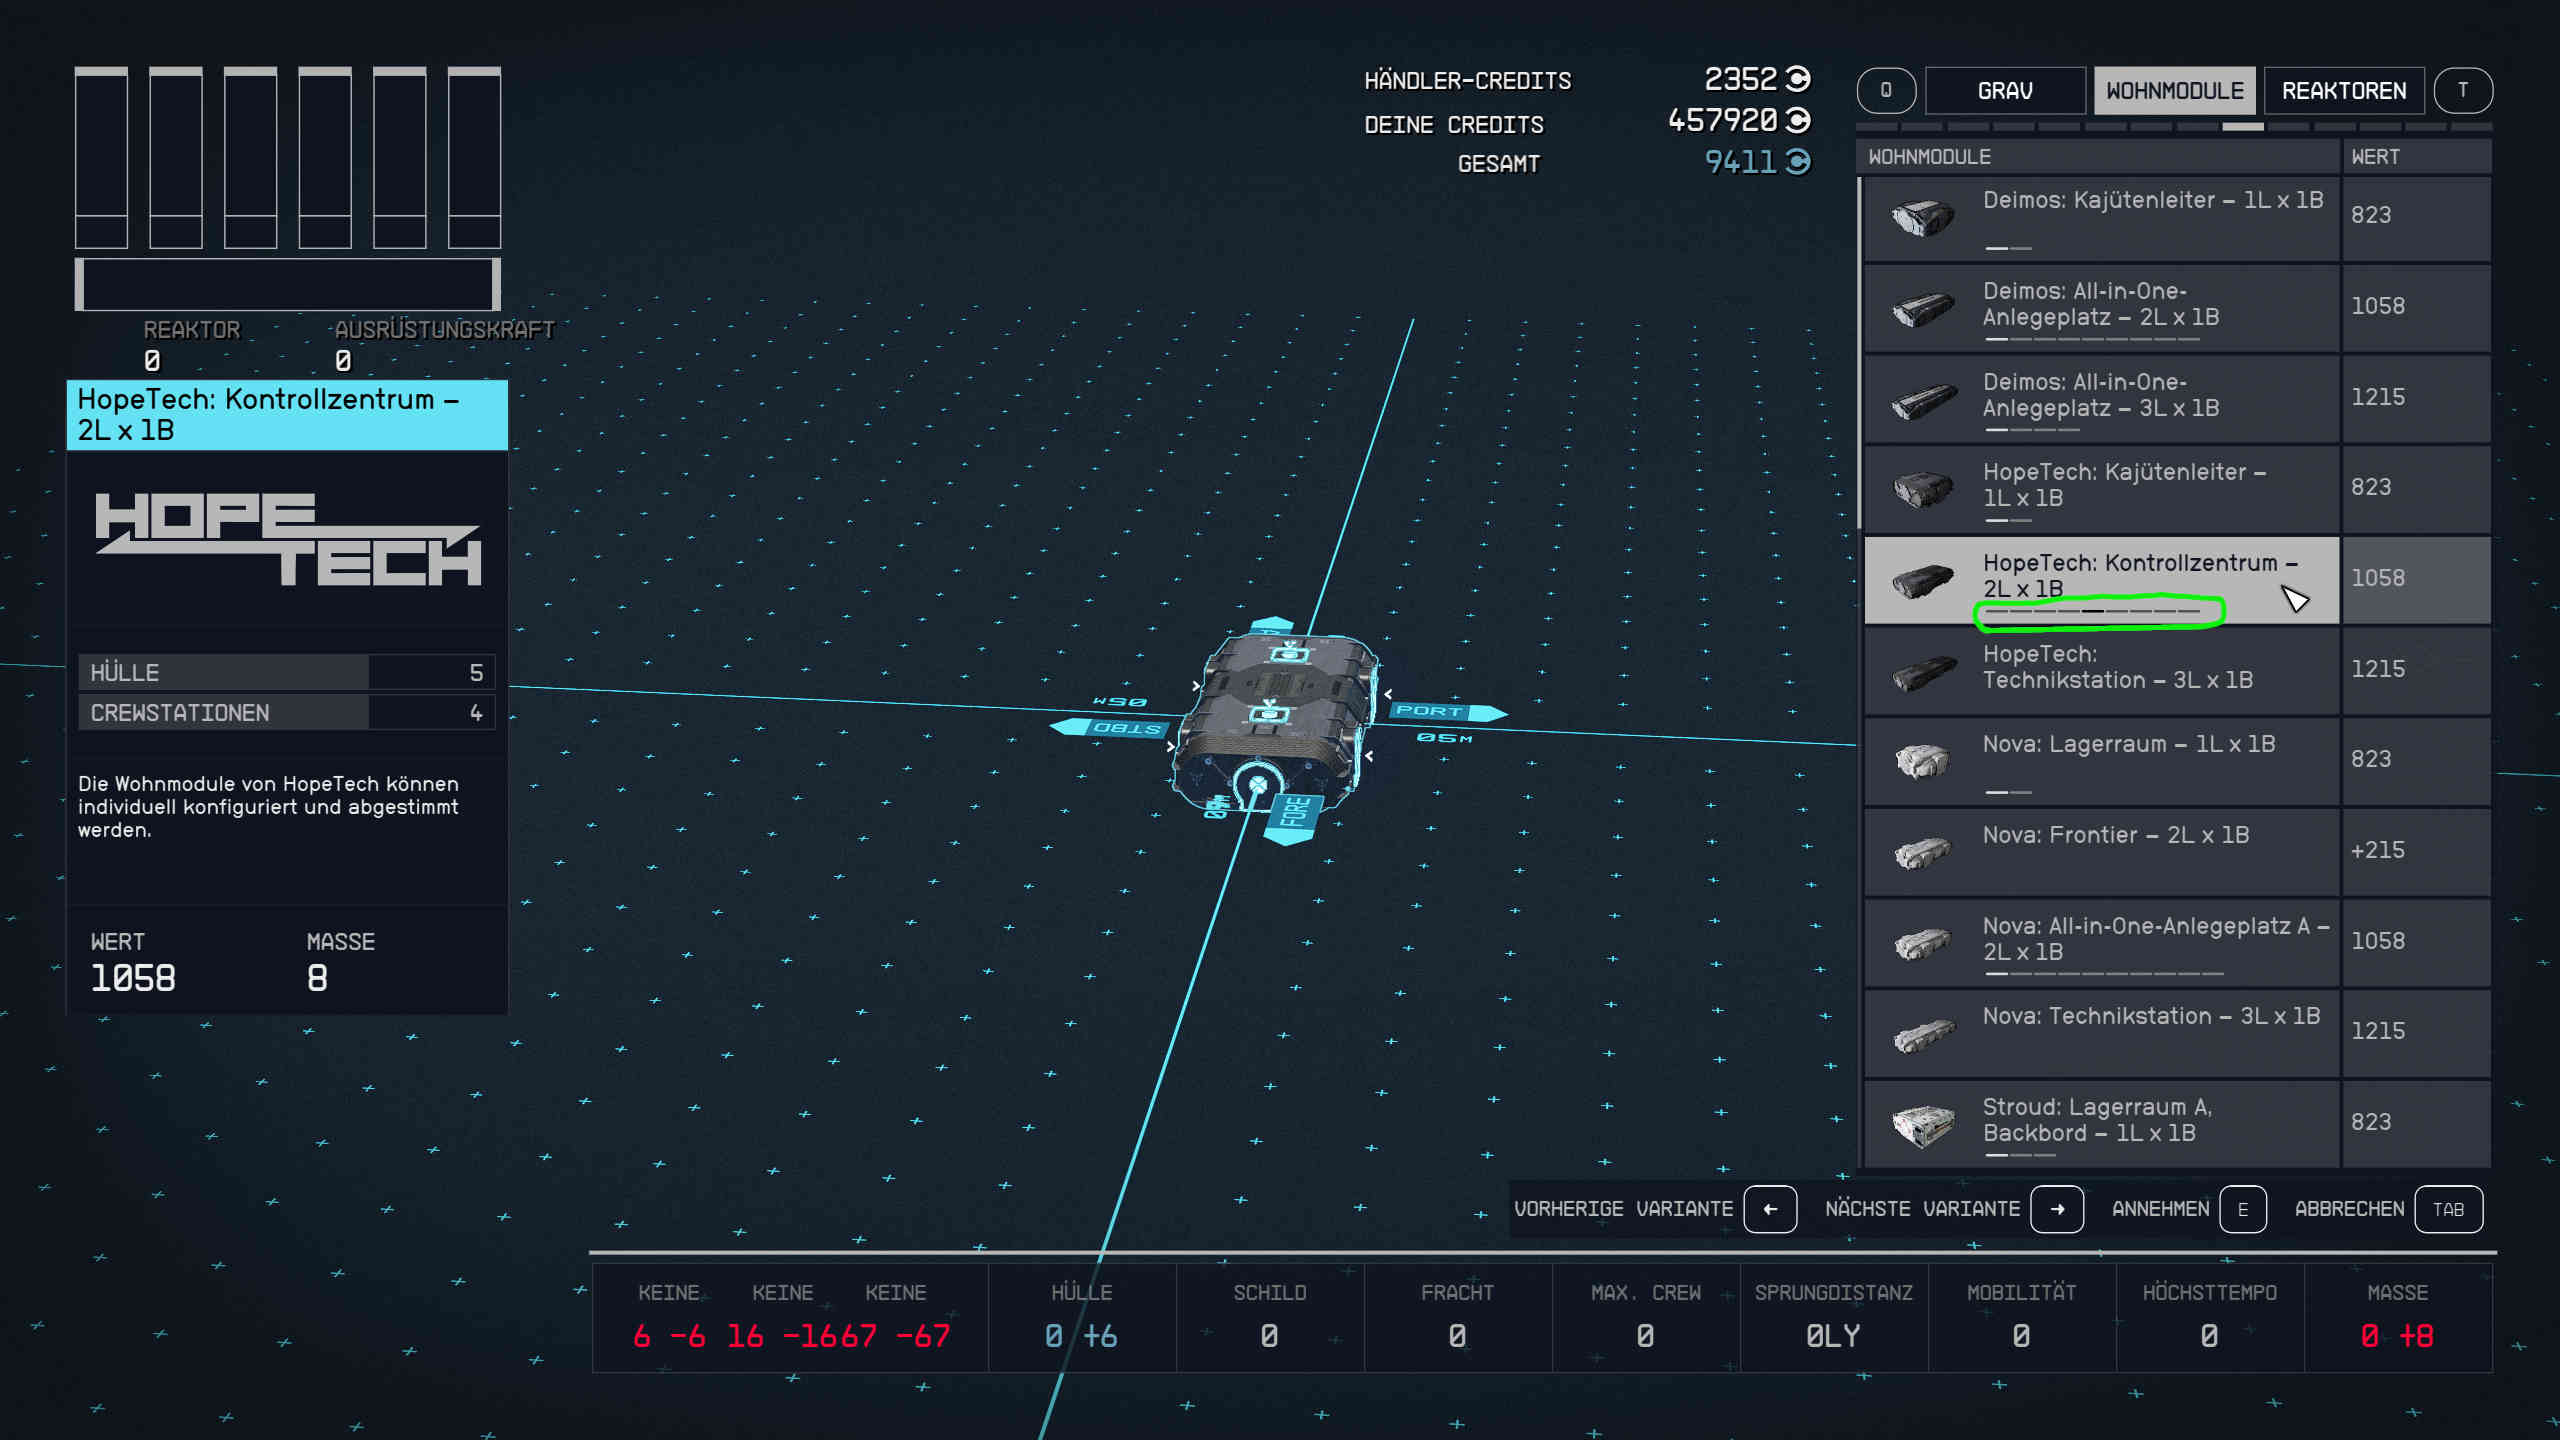Click the ABBRECHEN button label

pyautogui.click(x=2348, y=1209)
